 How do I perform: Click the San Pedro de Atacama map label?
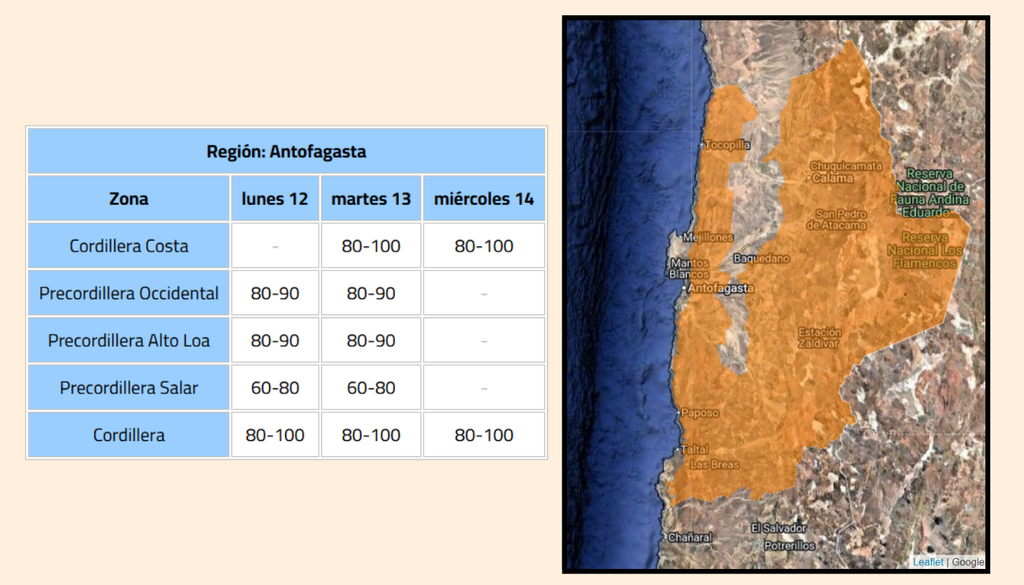click(x=837, y=219)
